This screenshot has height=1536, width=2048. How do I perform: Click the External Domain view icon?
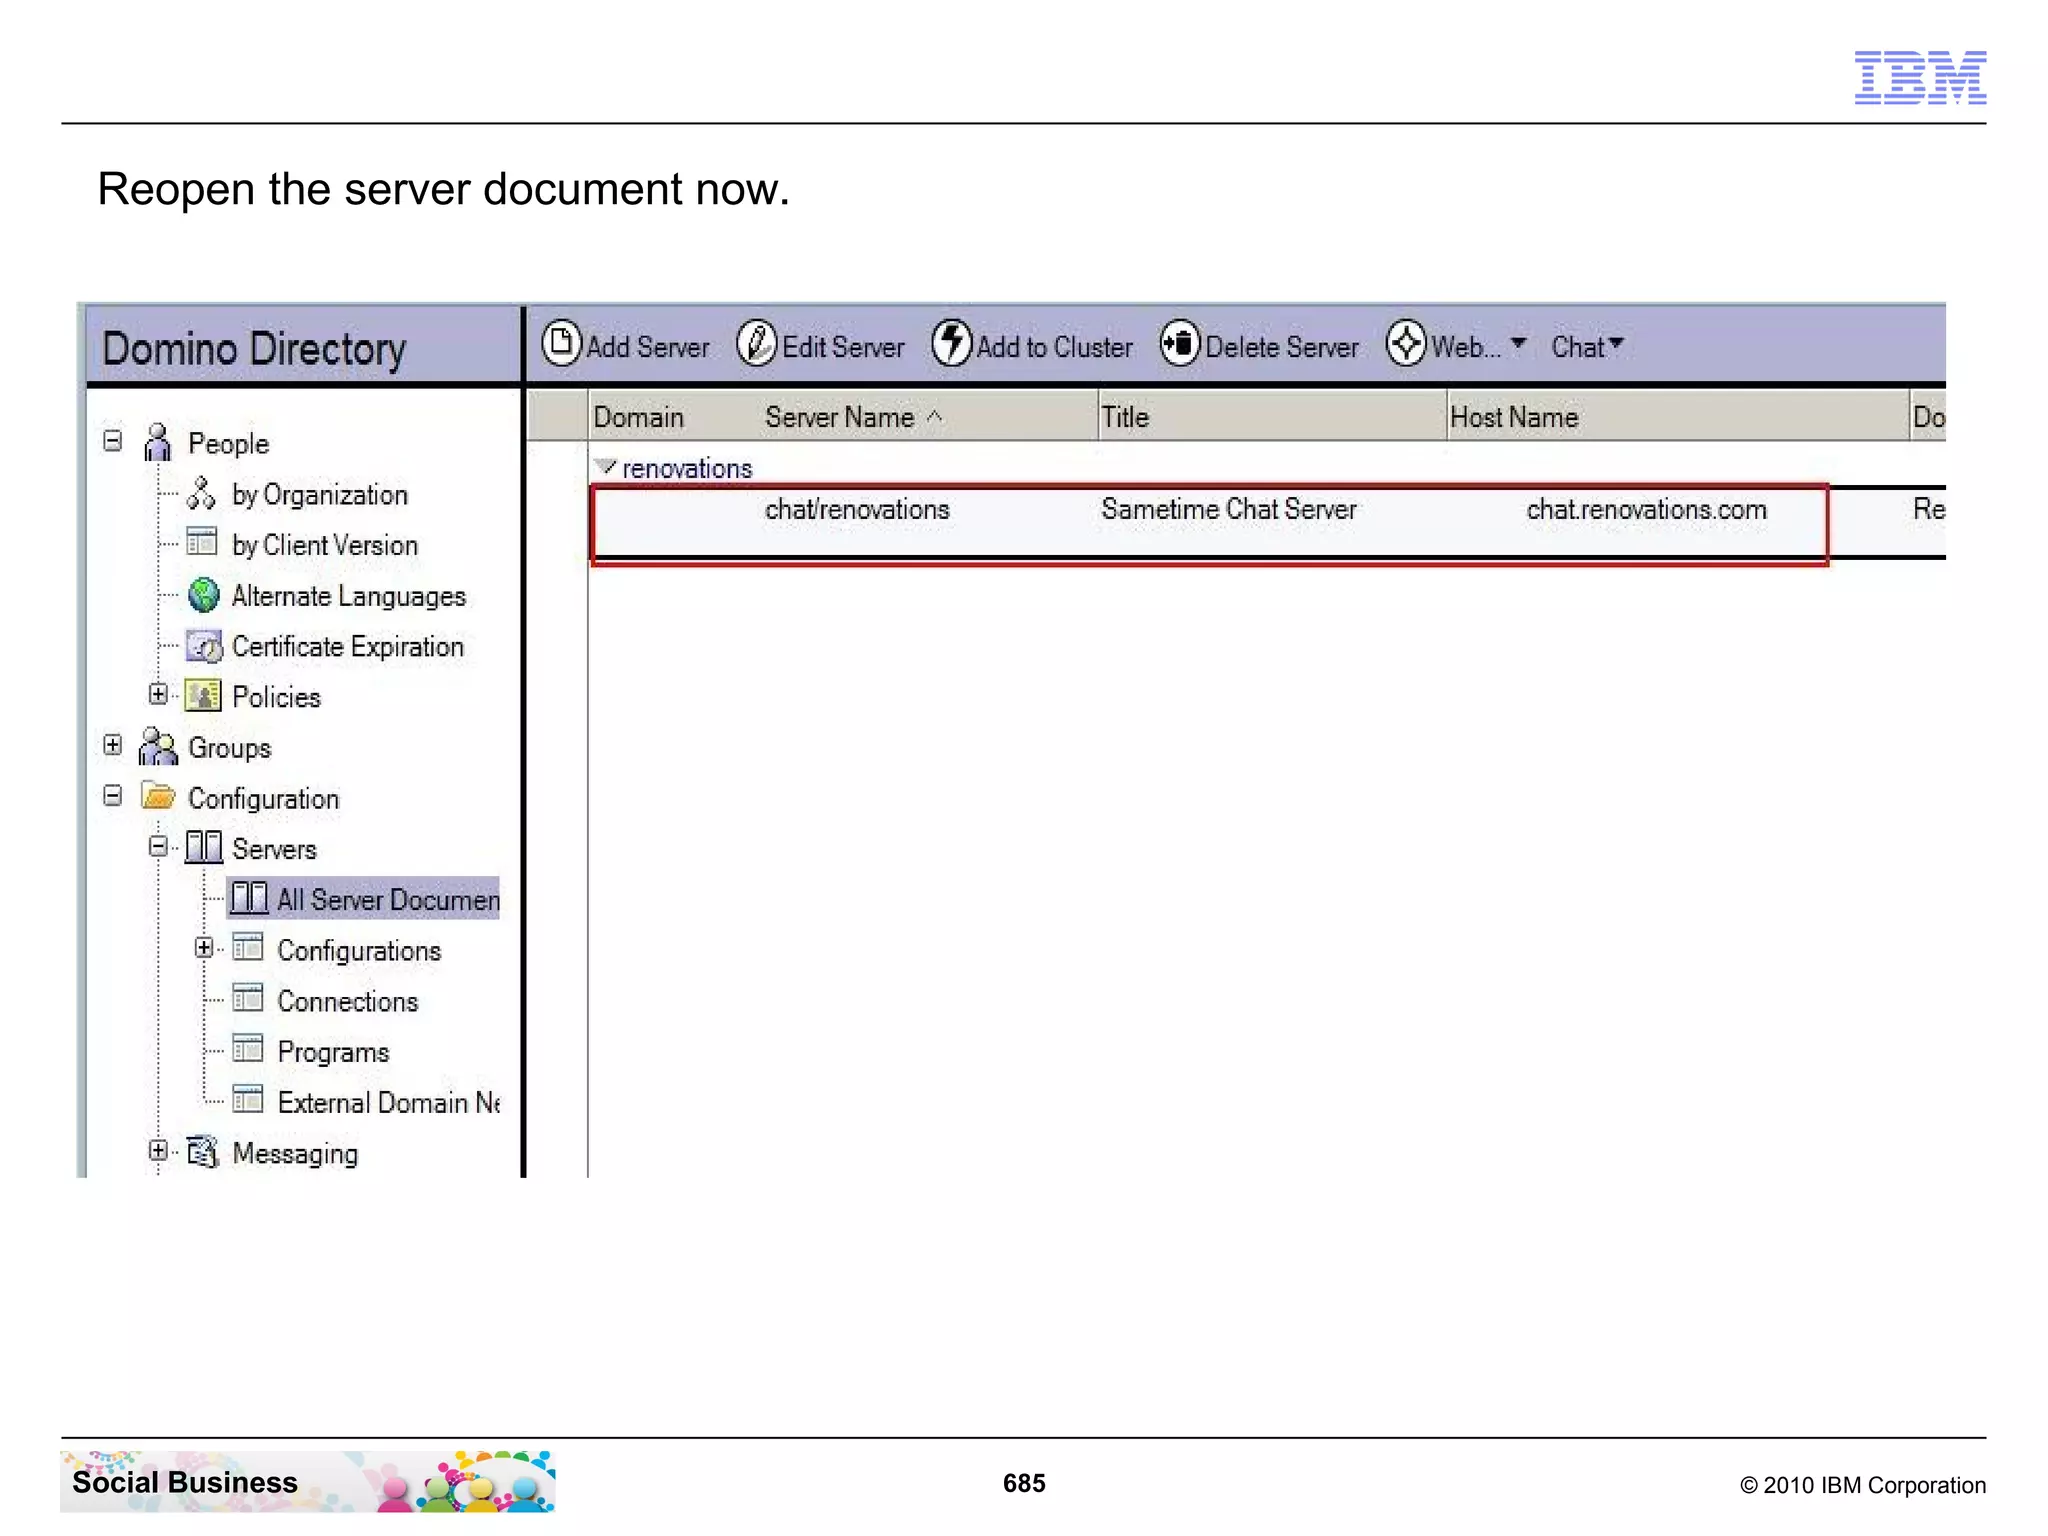point(247,1099)
